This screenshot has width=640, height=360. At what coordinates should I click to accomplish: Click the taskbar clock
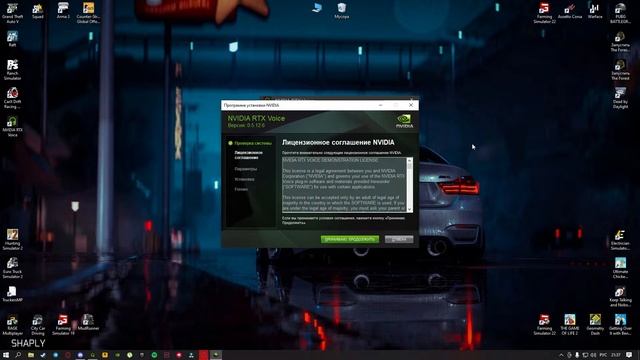point(616,355)
